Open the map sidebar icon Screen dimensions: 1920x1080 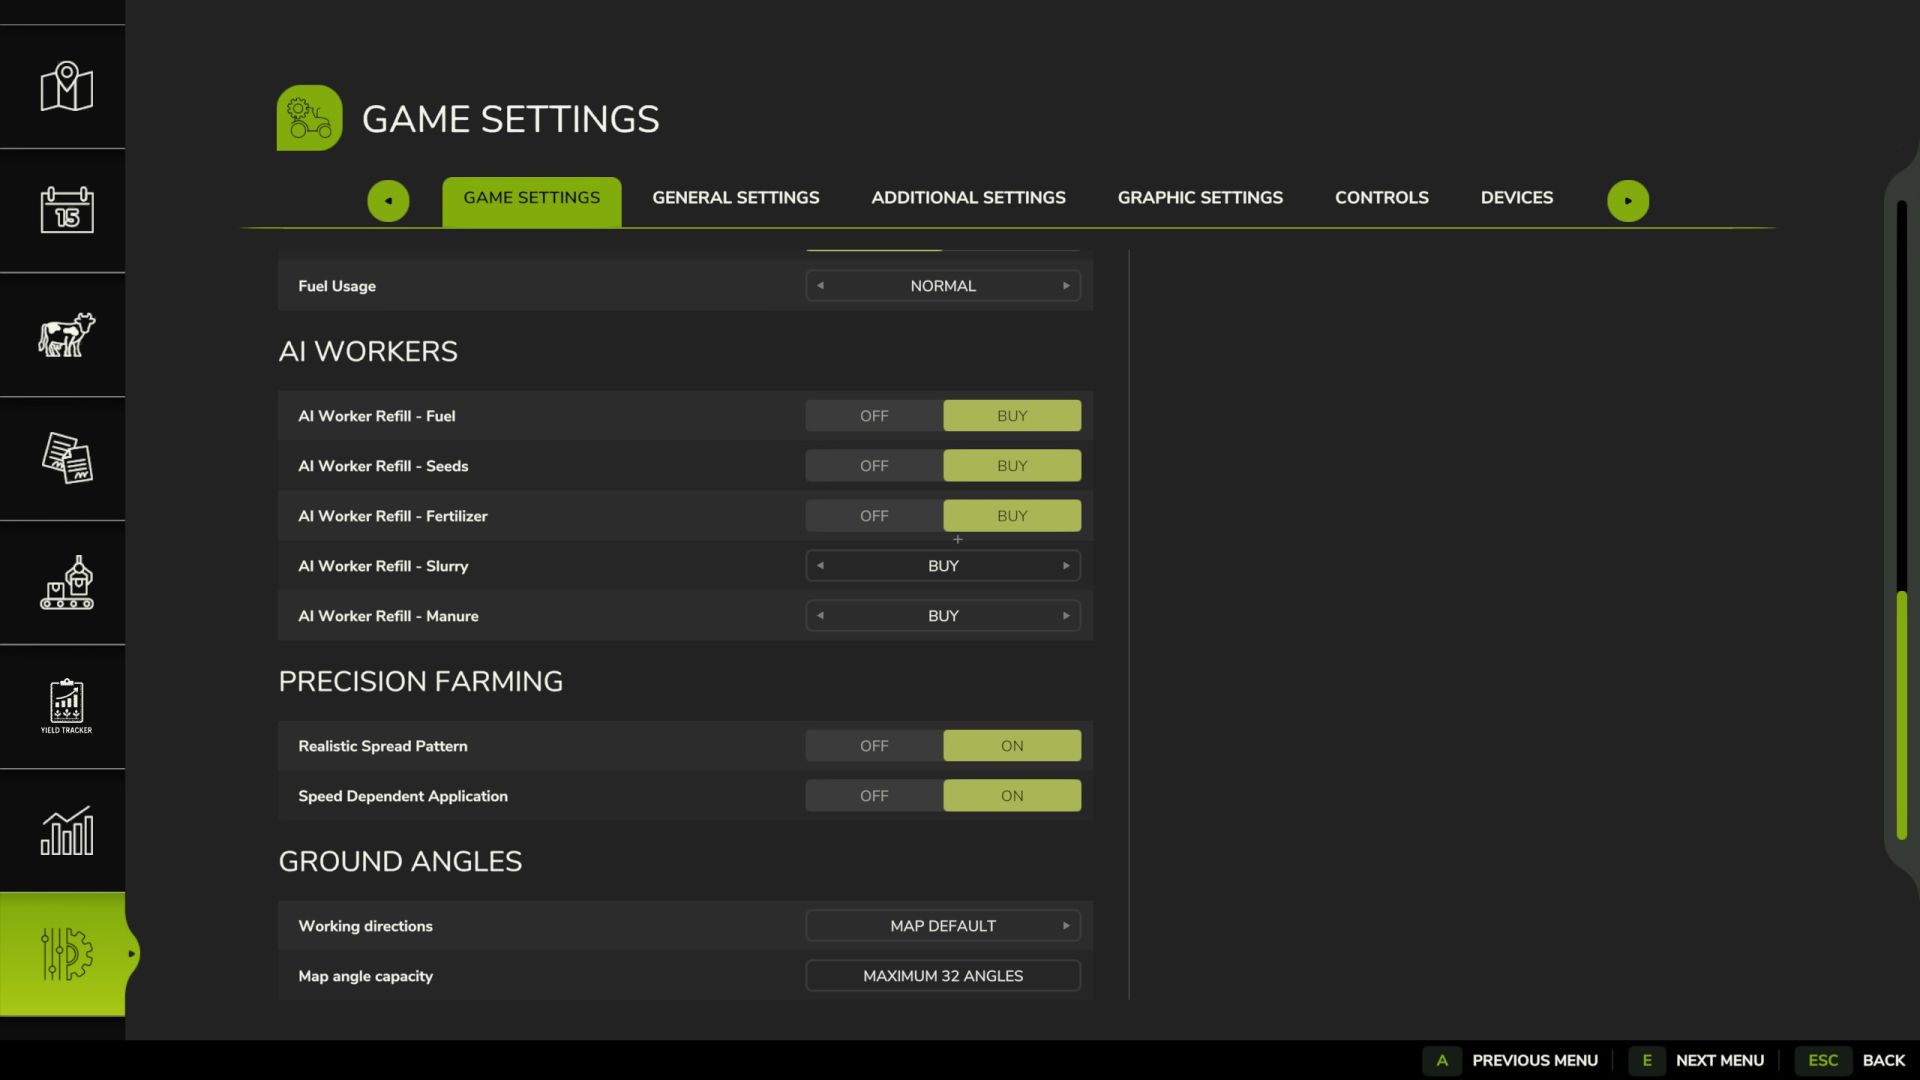click(x=66, y=86)
